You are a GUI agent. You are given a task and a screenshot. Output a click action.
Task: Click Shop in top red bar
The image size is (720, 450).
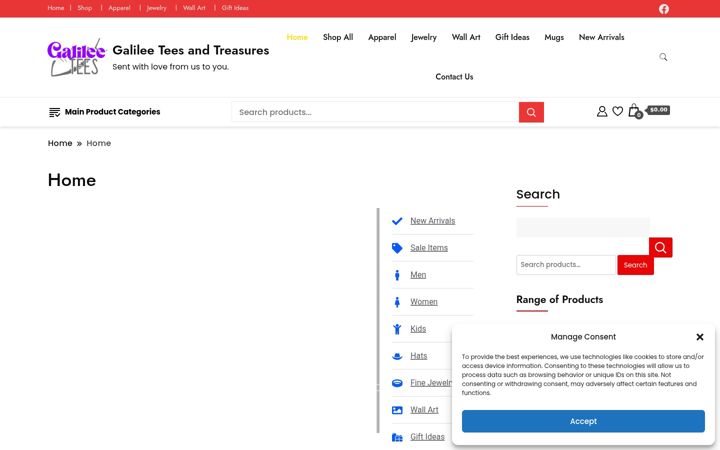click(84, 8)
